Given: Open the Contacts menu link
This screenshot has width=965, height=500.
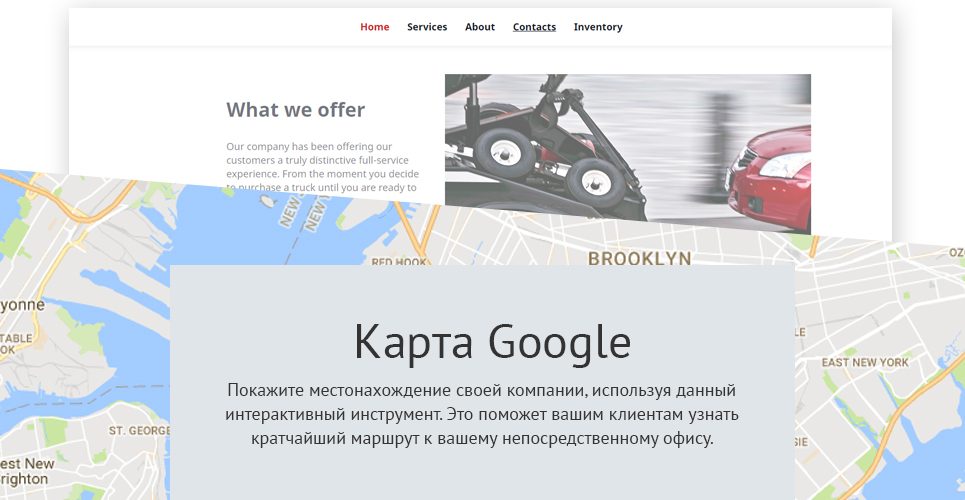Looking at the screenshot, I should (x=534, y=27).
